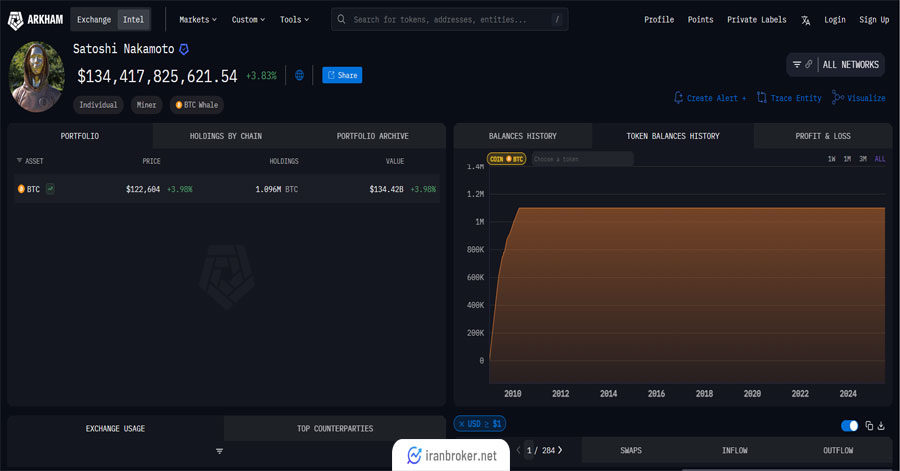
Task: Select the ALL chart range
Action: tap(880, 159)
